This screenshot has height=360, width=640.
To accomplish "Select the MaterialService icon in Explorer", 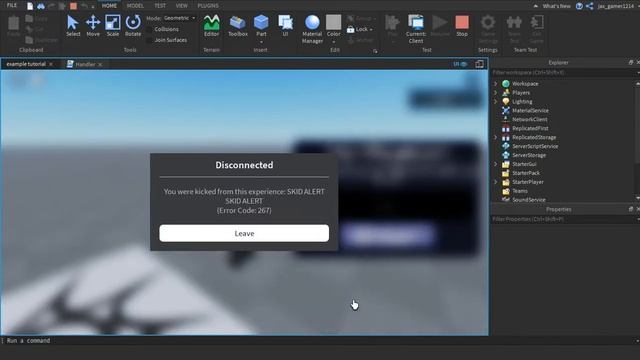I will click(x=506, y=111).
